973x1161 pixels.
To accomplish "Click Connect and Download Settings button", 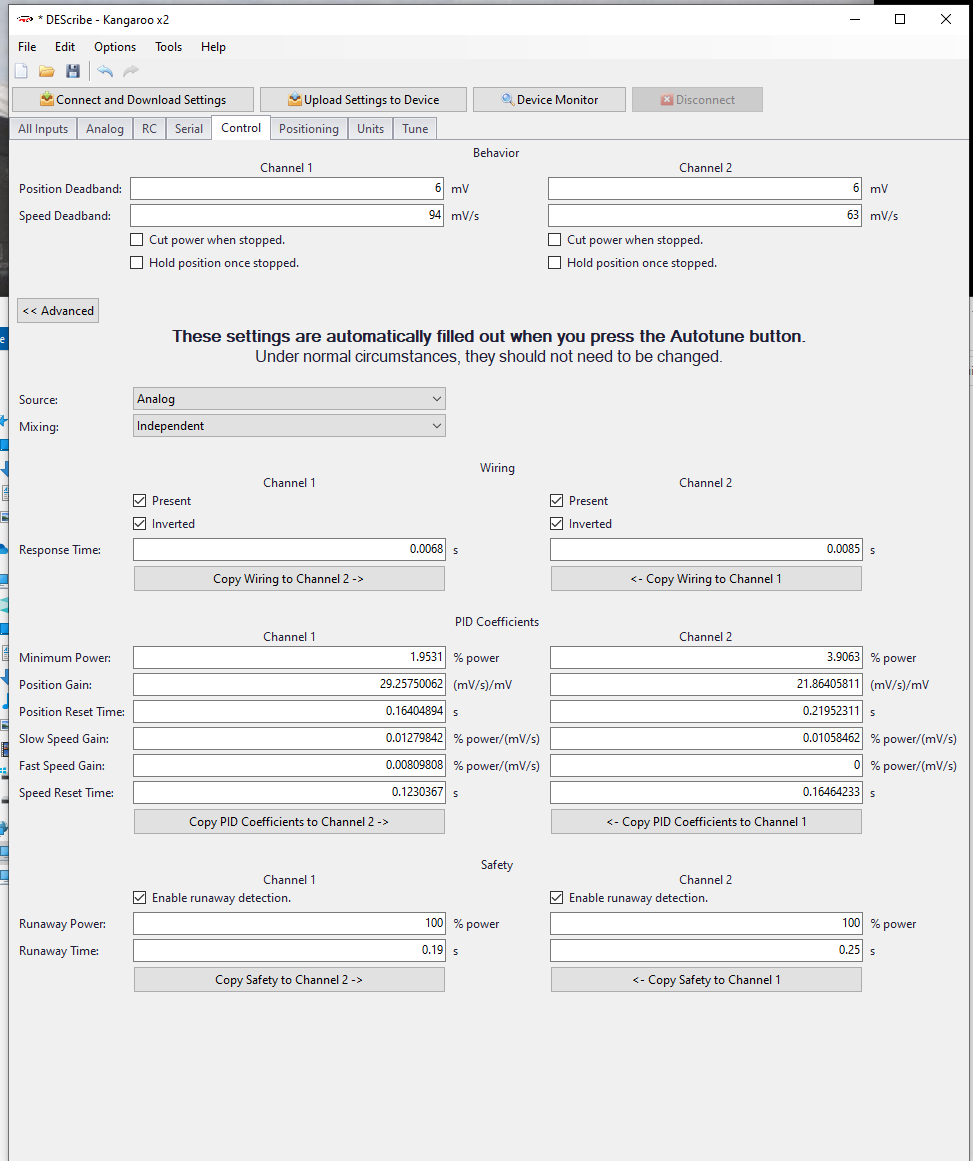I will (133, 99).
